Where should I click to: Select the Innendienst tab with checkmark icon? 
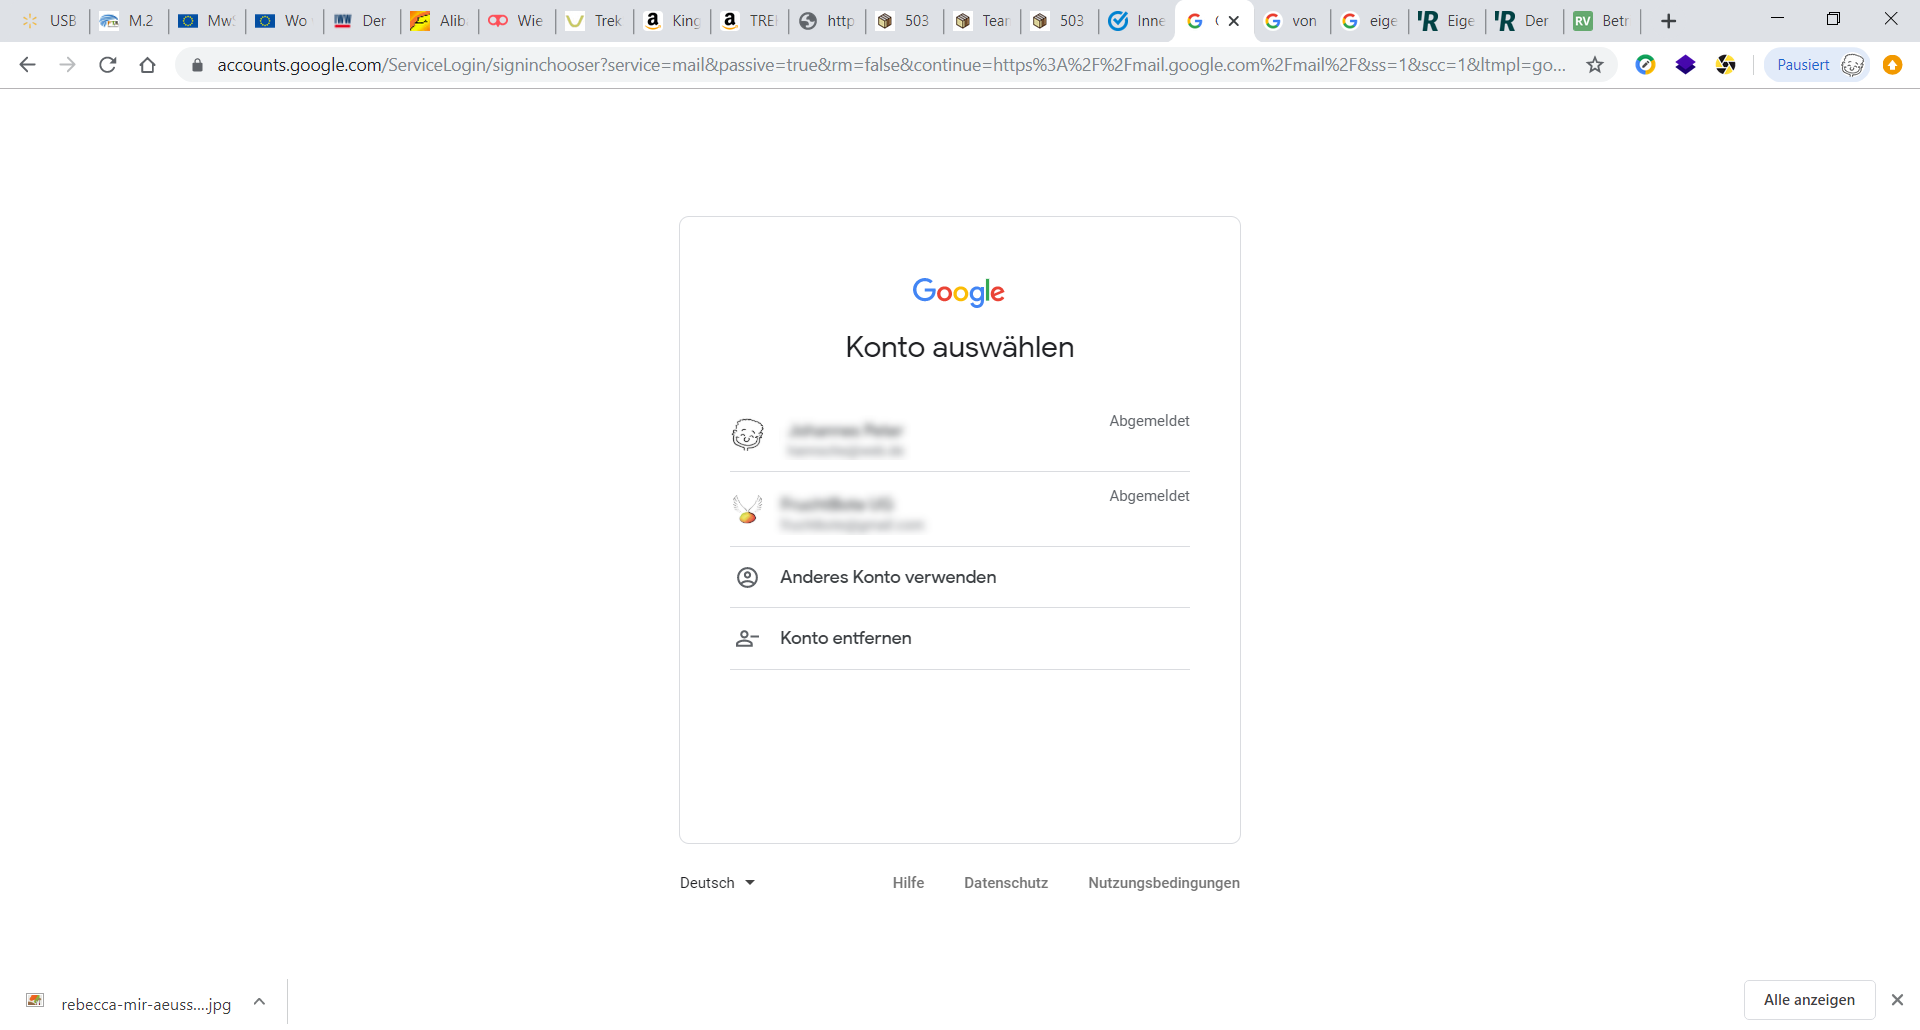tap(1135, 20)
